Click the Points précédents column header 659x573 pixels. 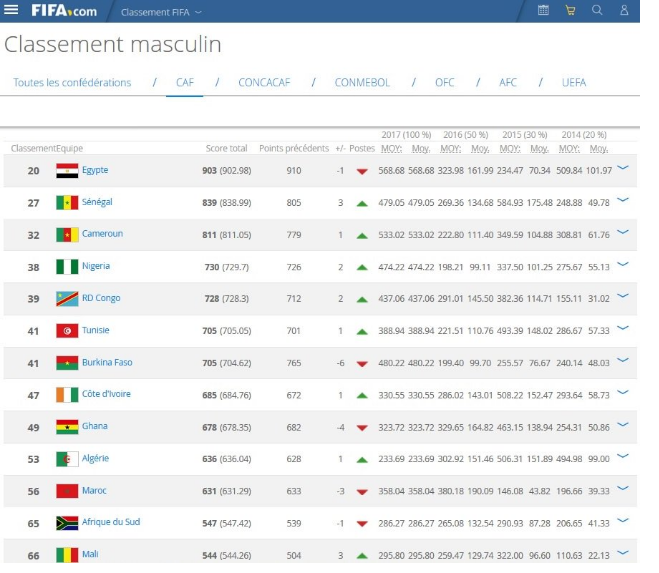(294, 148)
